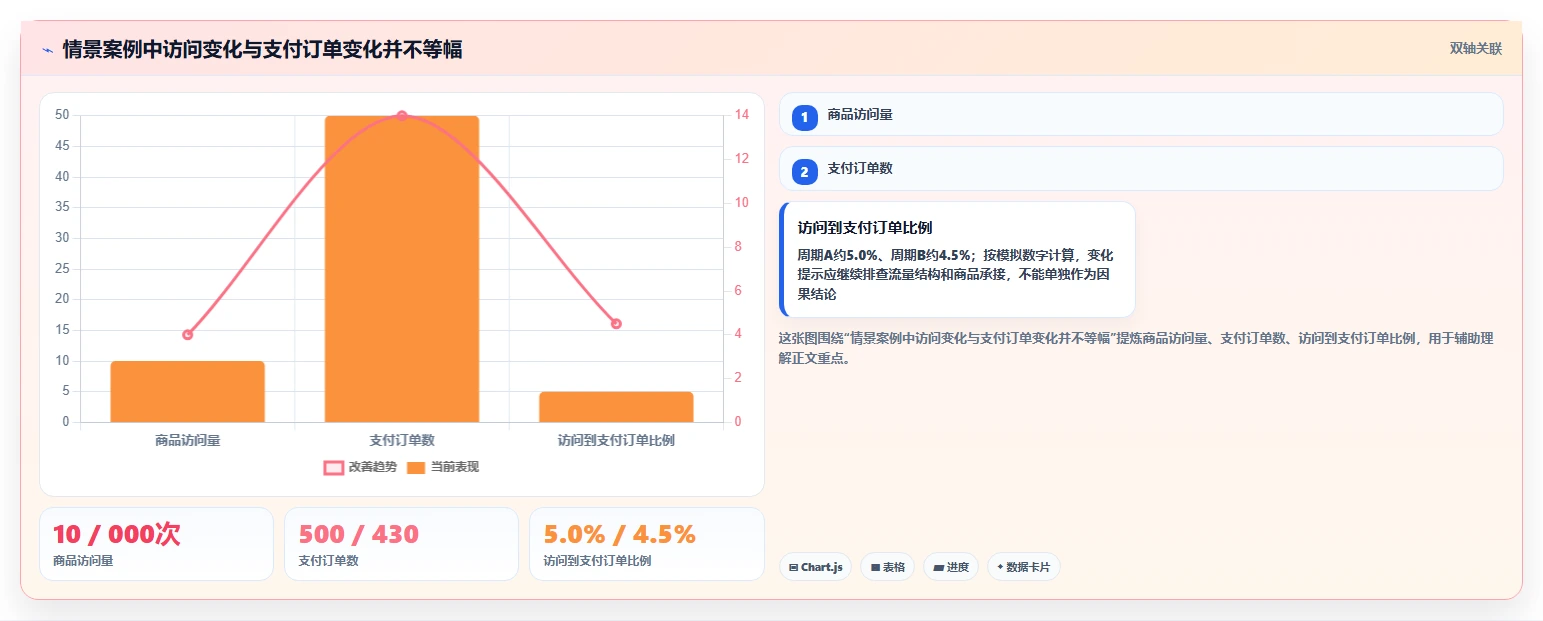1543x621 pixels.
Task: Click the icon in the 数据卡片 chip
Action: point(1000,567)
